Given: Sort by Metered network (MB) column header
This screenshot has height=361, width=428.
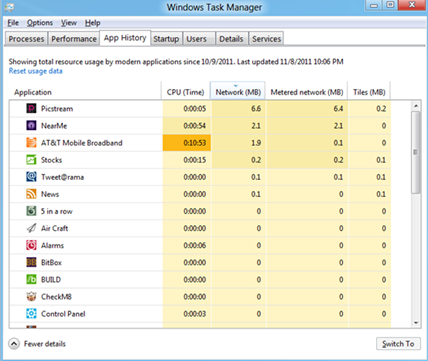Looking at the screenshot, I should (x=306, y=91).
